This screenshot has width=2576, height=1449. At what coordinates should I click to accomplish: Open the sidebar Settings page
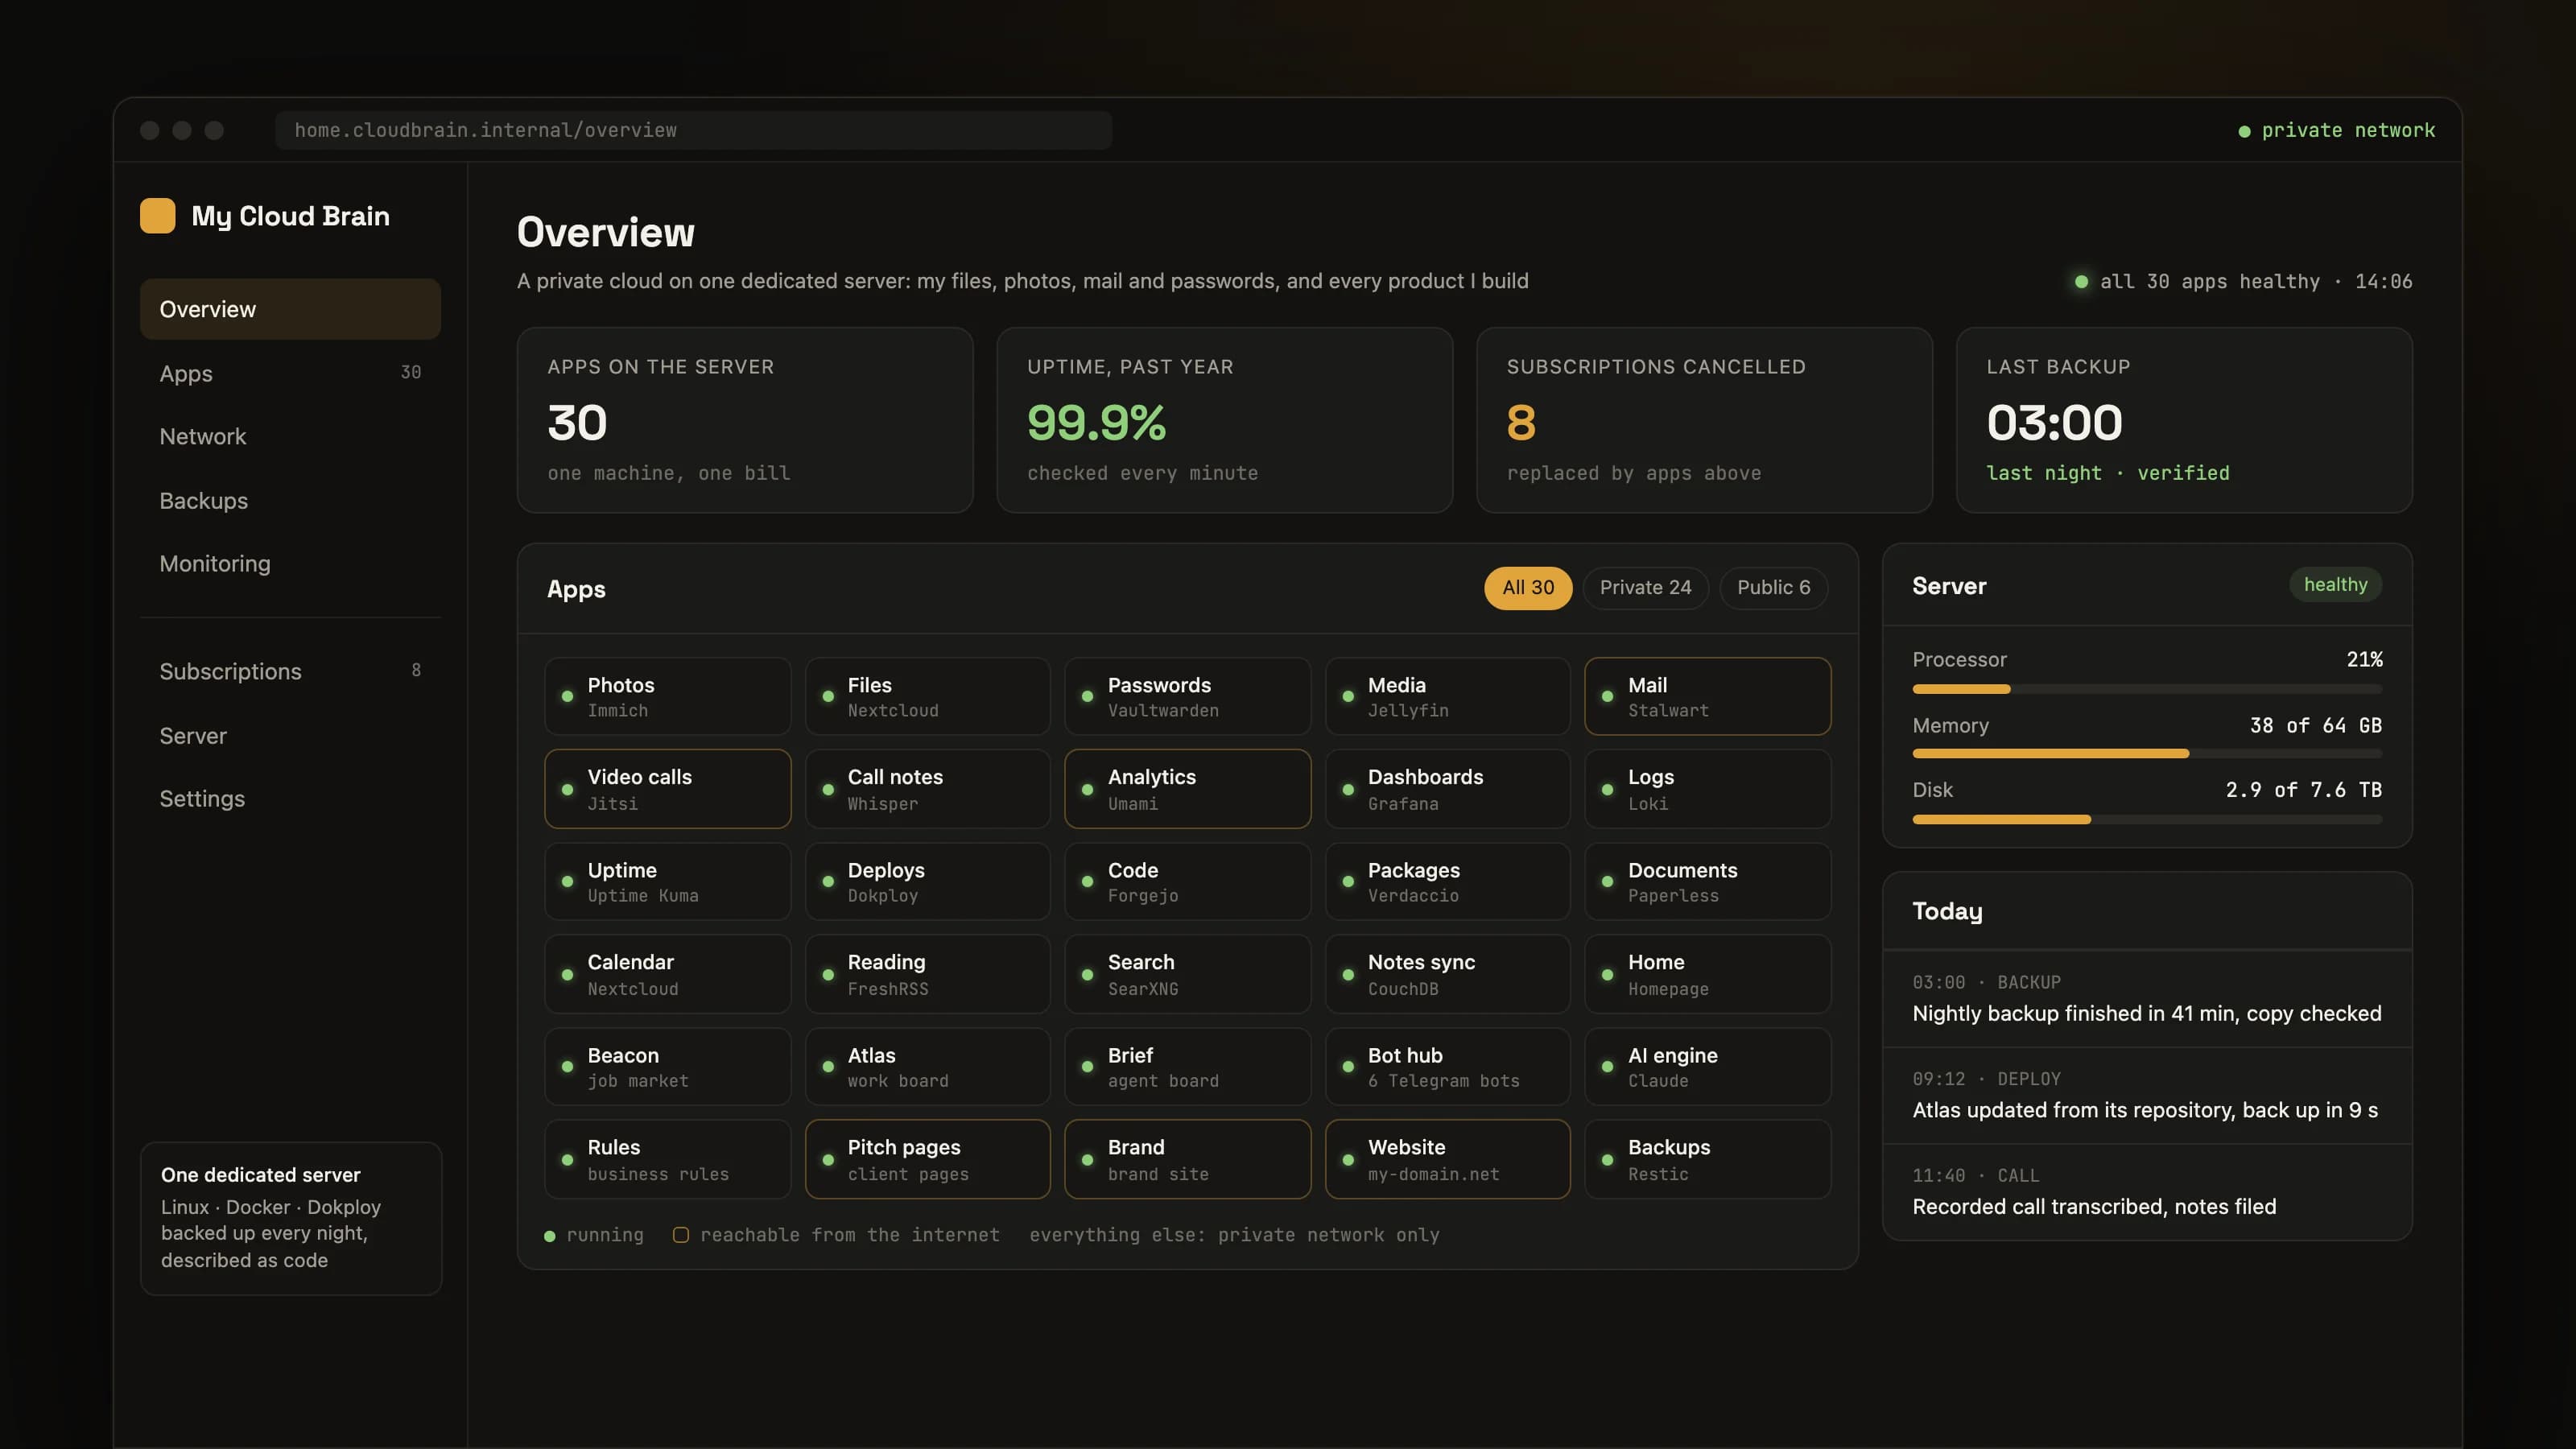[x=290, y=798]
